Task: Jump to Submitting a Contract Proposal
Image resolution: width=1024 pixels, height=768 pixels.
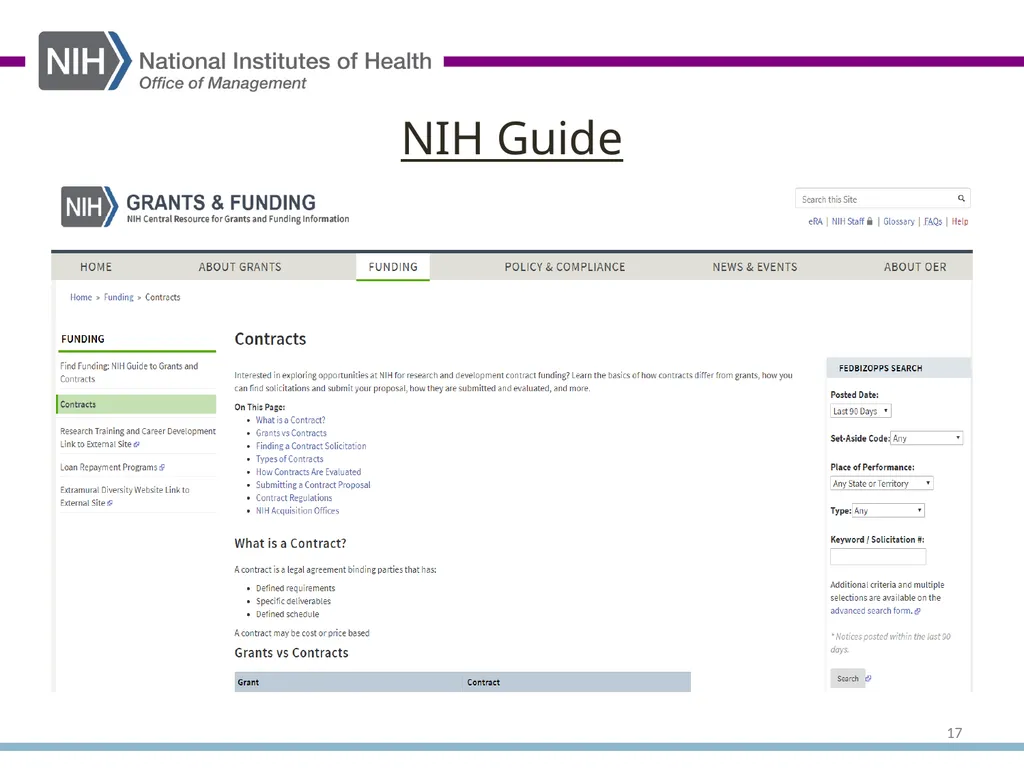Action: pyautogui.click(x=313, y=485)
